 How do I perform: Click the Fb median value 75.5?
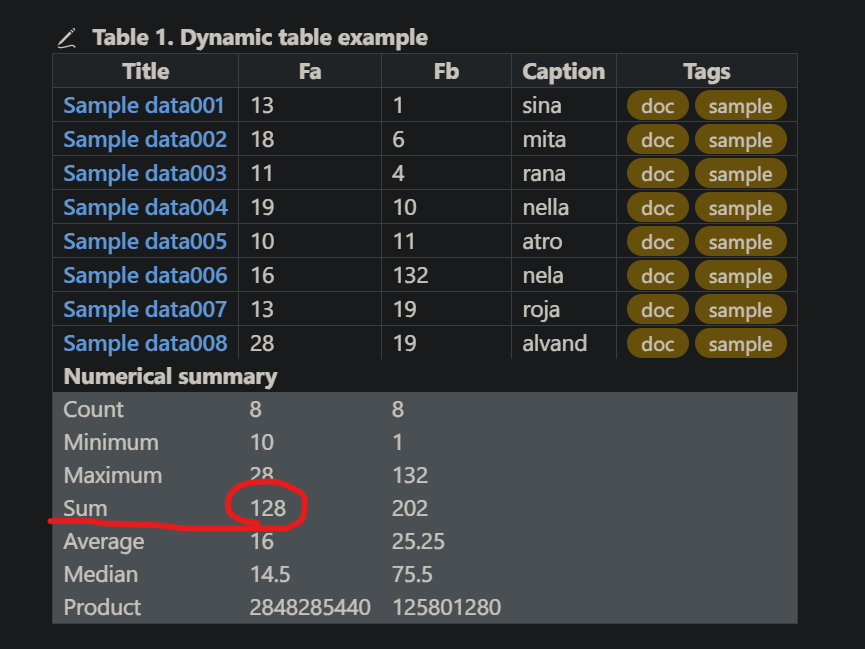[412, 574]
